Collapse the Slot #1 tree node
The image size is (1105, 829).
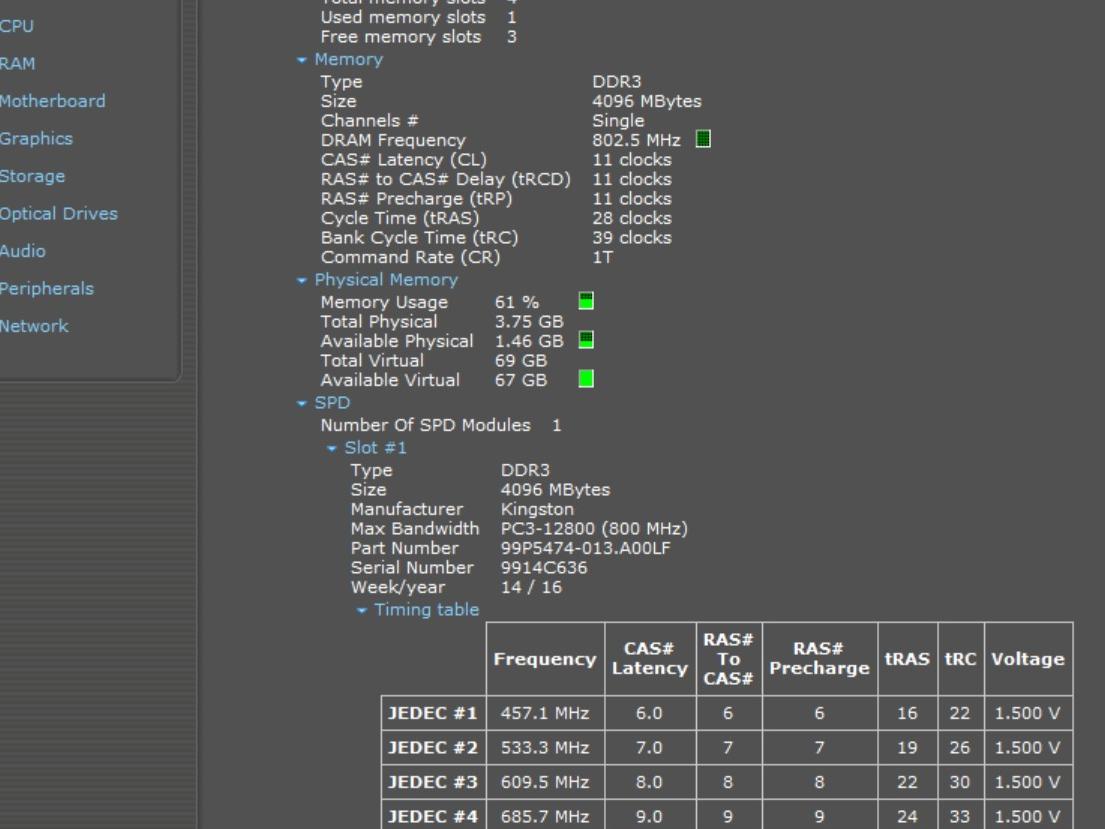point(332,449)
